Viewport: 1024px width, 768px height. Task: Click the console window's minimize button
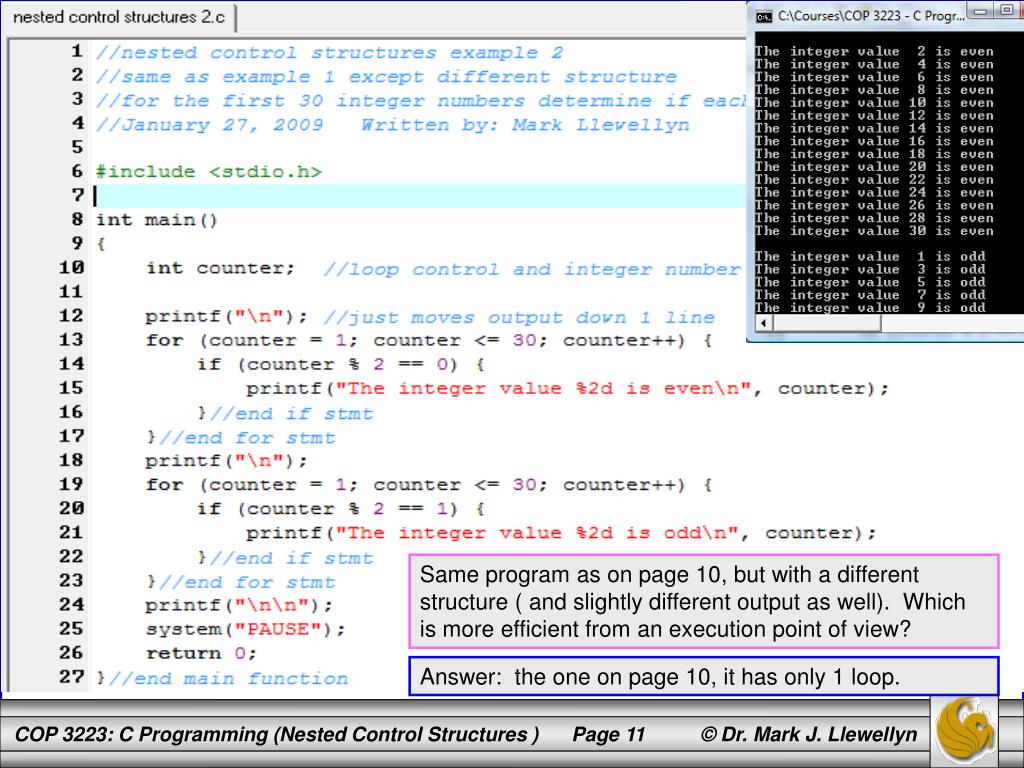[981, 11]
